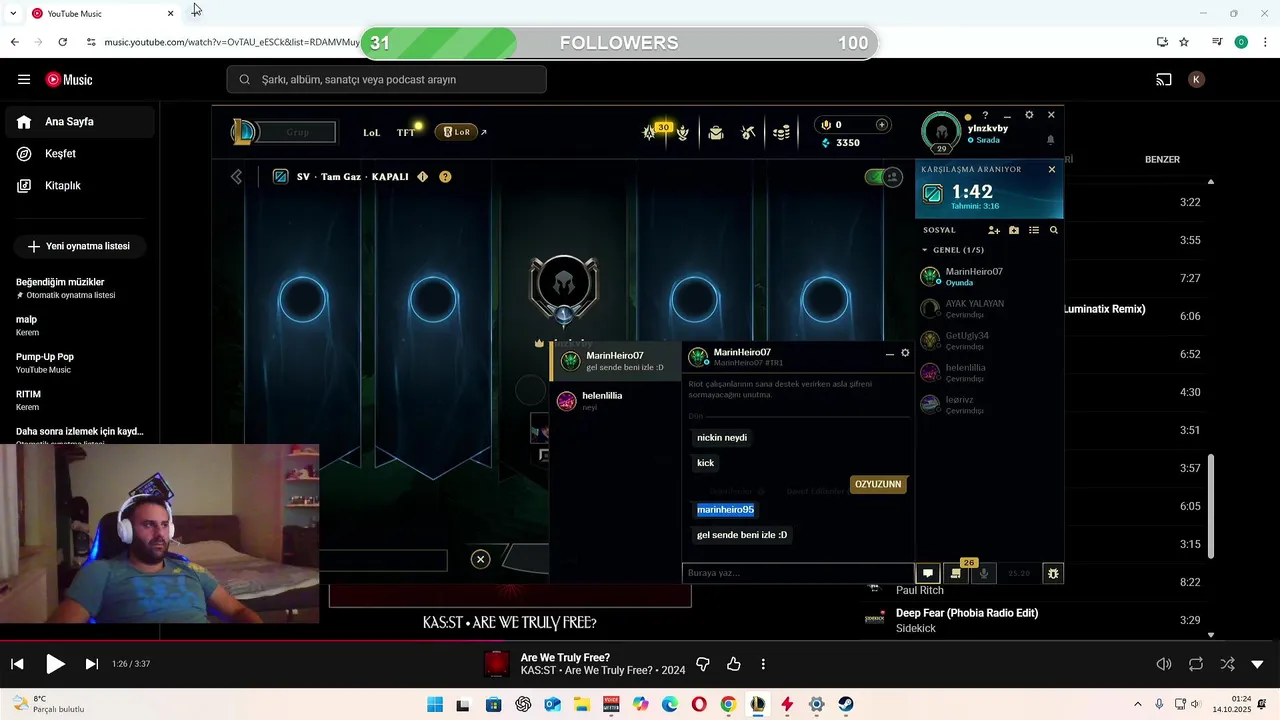This screenshot has width=1280, height=720.
Task: Open song more options three dots
Action: (763, 664)
